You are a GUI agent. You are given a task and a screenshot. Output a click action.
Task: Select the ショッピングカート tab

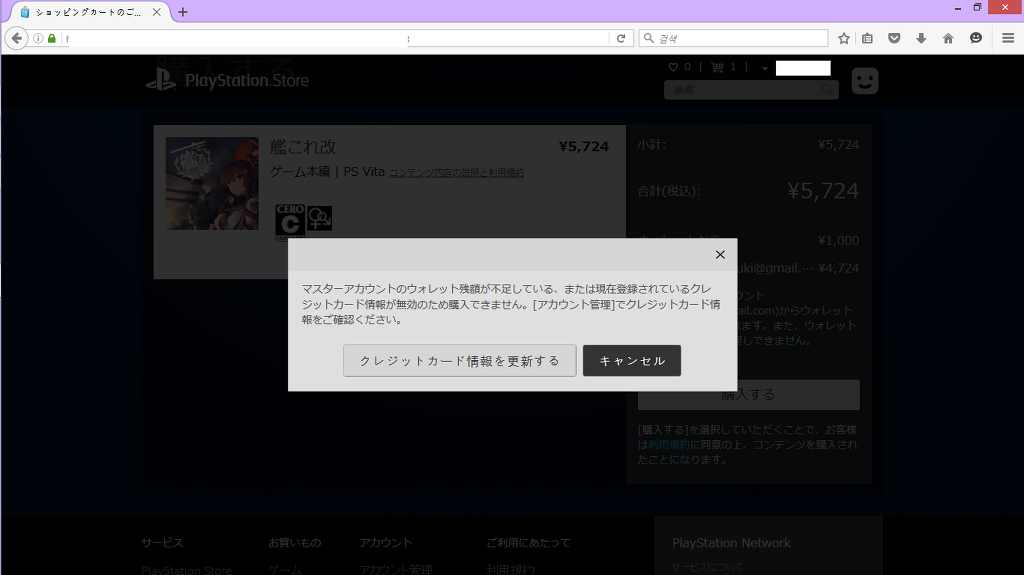(x=88, y=12)
